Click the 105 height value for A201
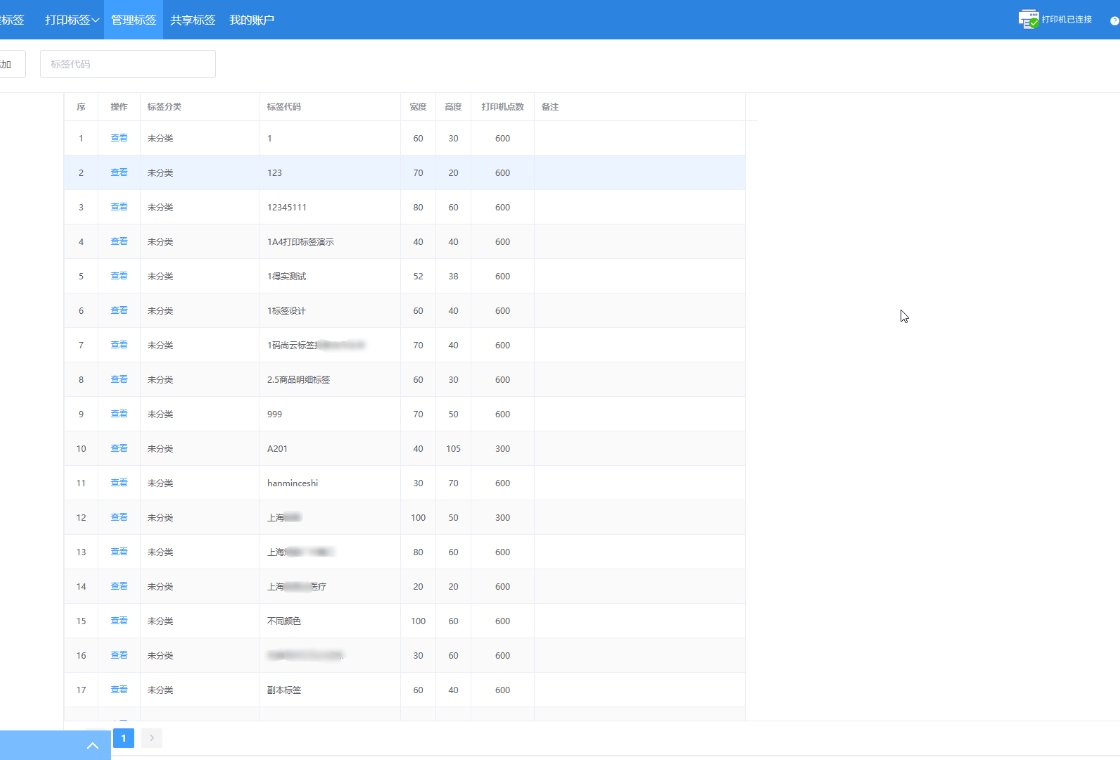 (x=453, y=449)
